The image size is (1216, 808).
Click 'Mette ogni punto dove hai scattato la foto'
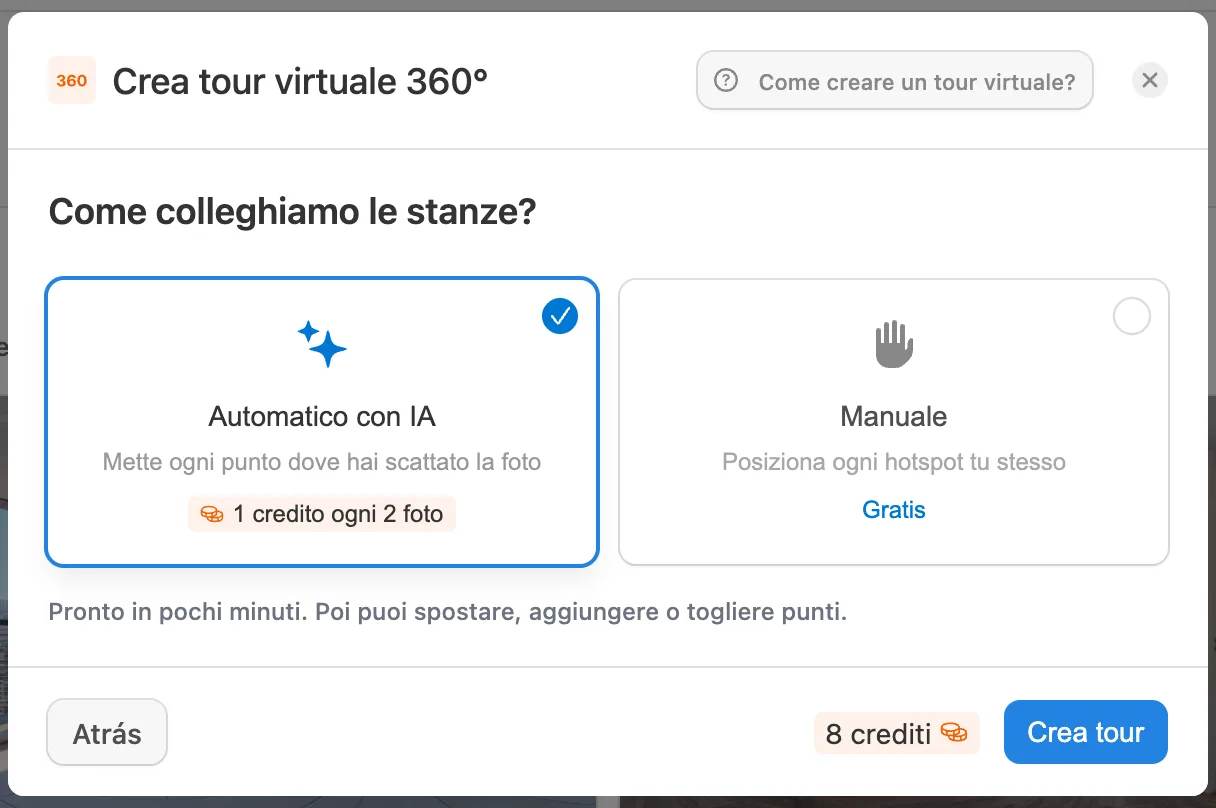322,463
